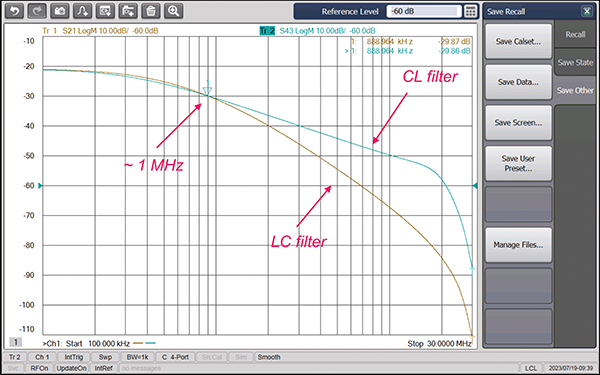This screenshot has height=375, width=600.
Task: Click the Redo arrow icon
Action: click(x=37, y=11)
